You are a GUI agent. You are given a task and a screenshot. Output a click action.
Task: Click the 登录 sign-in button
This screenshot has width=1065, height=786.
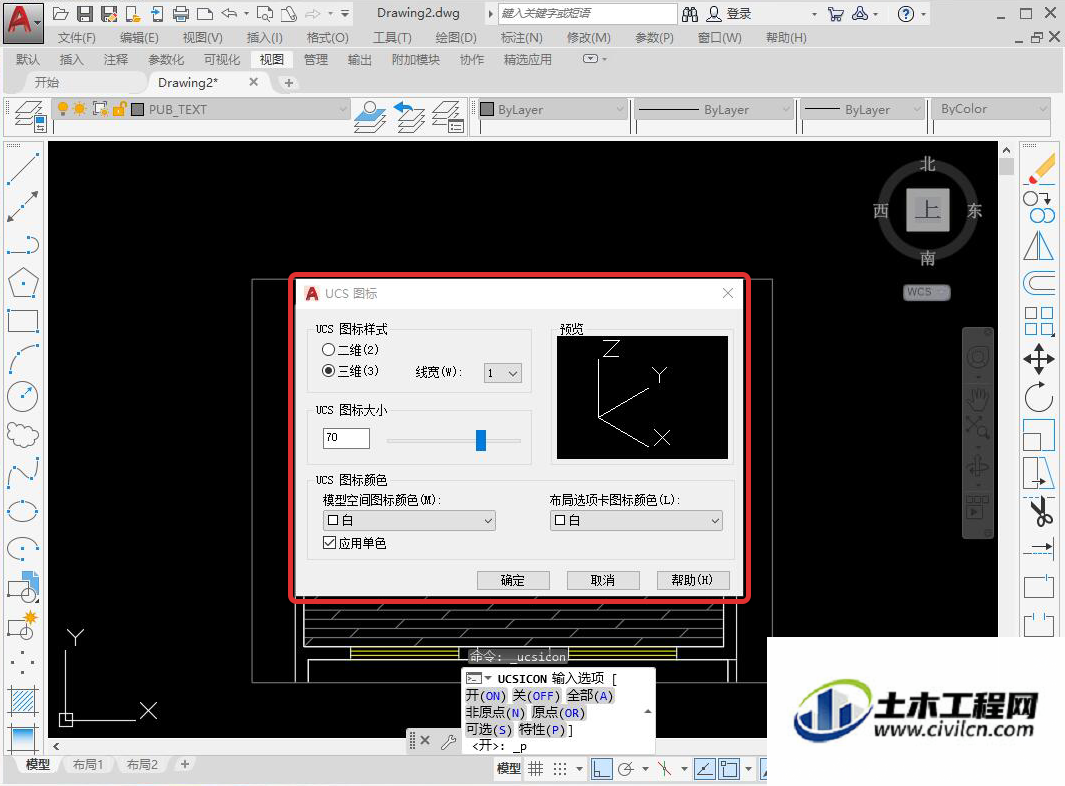coord(729,14)
